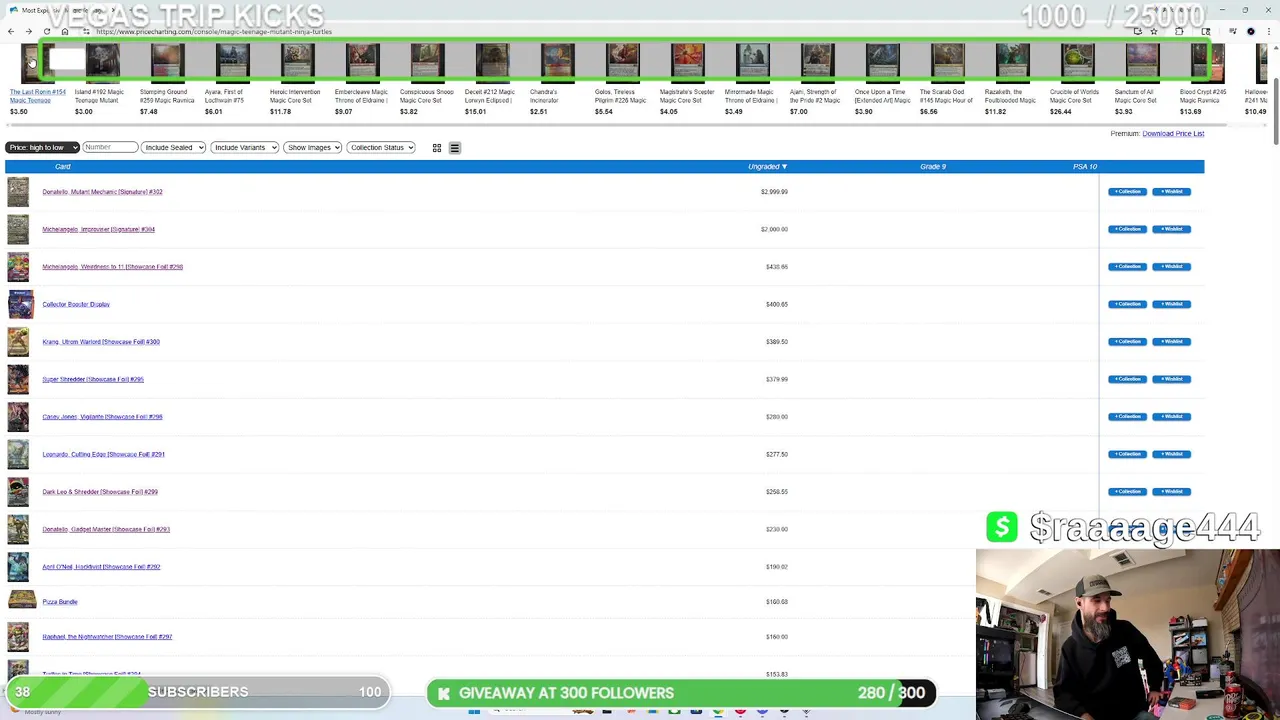Open Donatello, Mutant Mechanic [Signature] link
This screenshot has width=1280, height=720.
click(x=102, y=192)
